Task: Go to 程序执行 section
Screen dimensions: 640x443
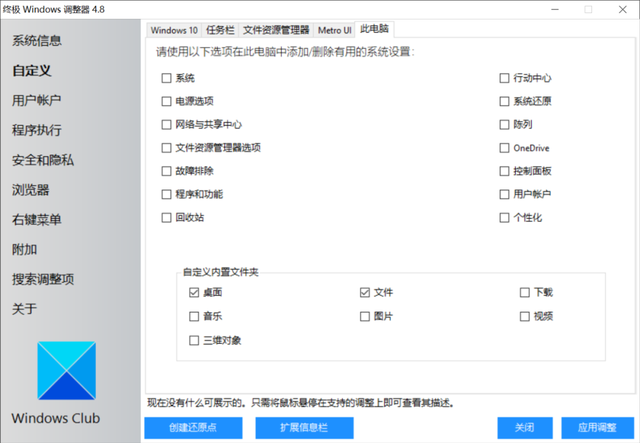Action: coord(37,130)
